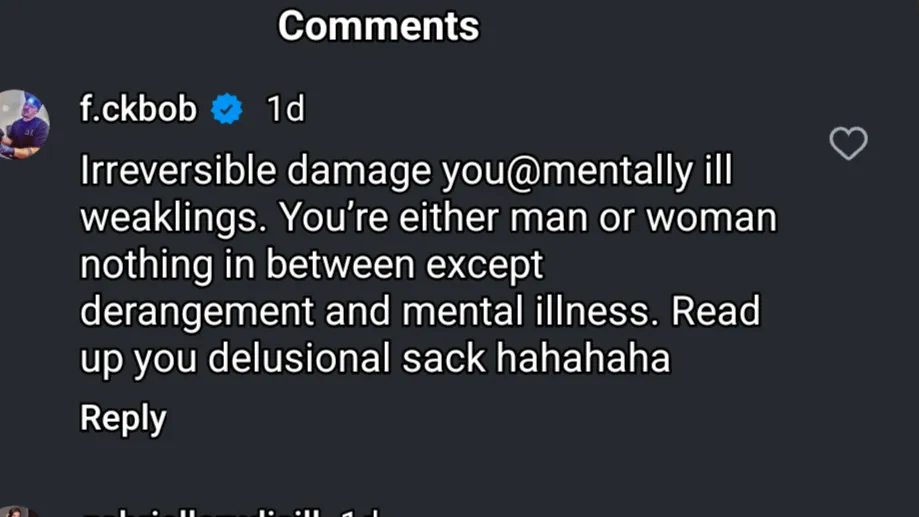Click the Comments header title
This screenshot has width=919, height=517.
[378, 26]
